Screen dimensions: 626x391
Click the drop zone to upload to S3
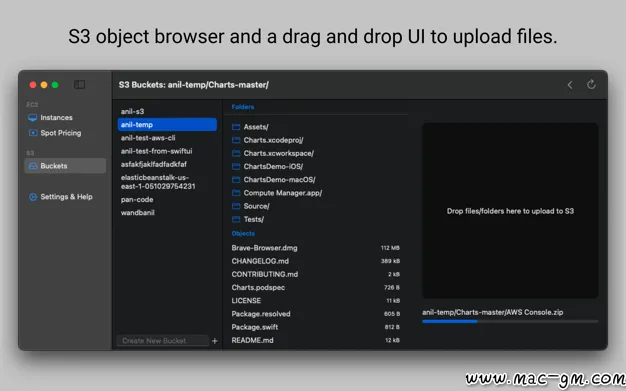(x=510, y=211)
